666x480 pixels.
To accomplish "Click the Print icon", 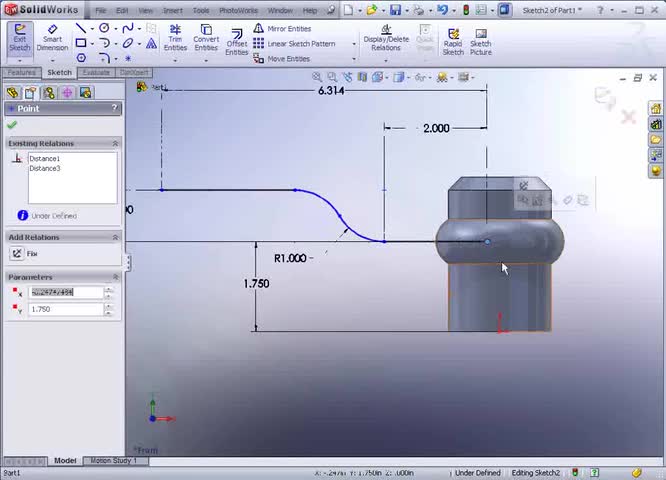I will [419, 10].
